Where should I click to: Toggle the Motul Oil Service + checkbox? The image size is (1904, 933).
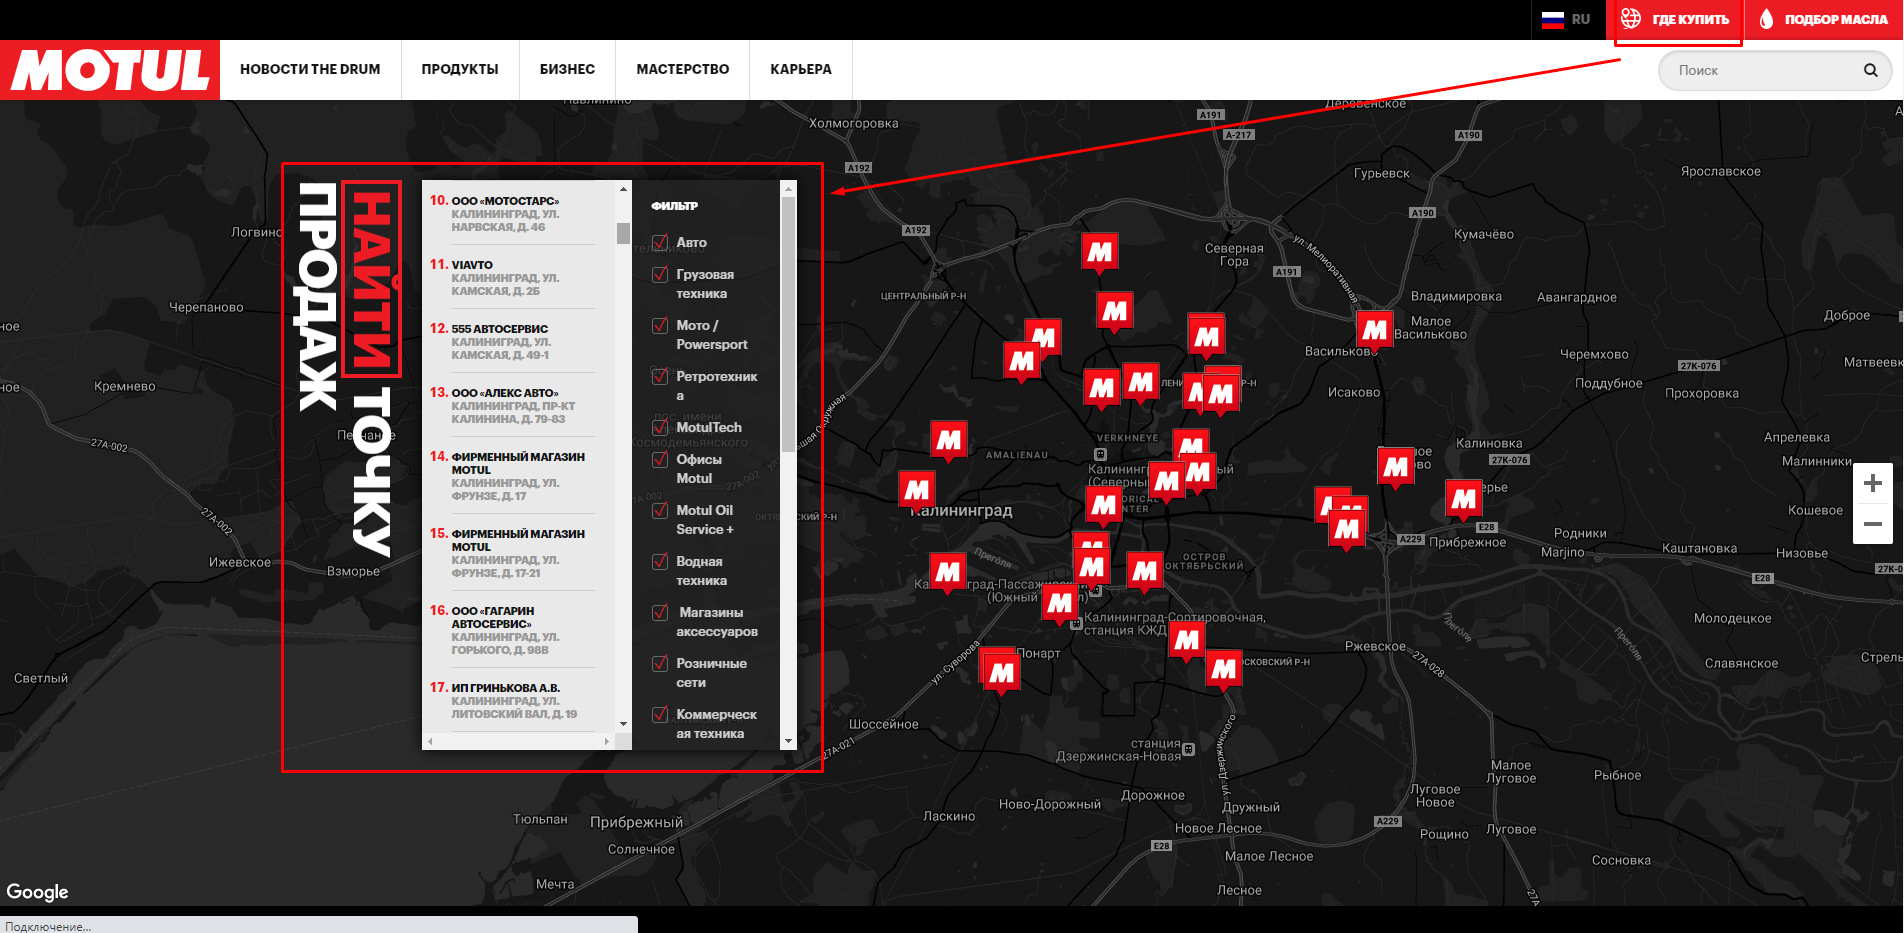[660, 510]
